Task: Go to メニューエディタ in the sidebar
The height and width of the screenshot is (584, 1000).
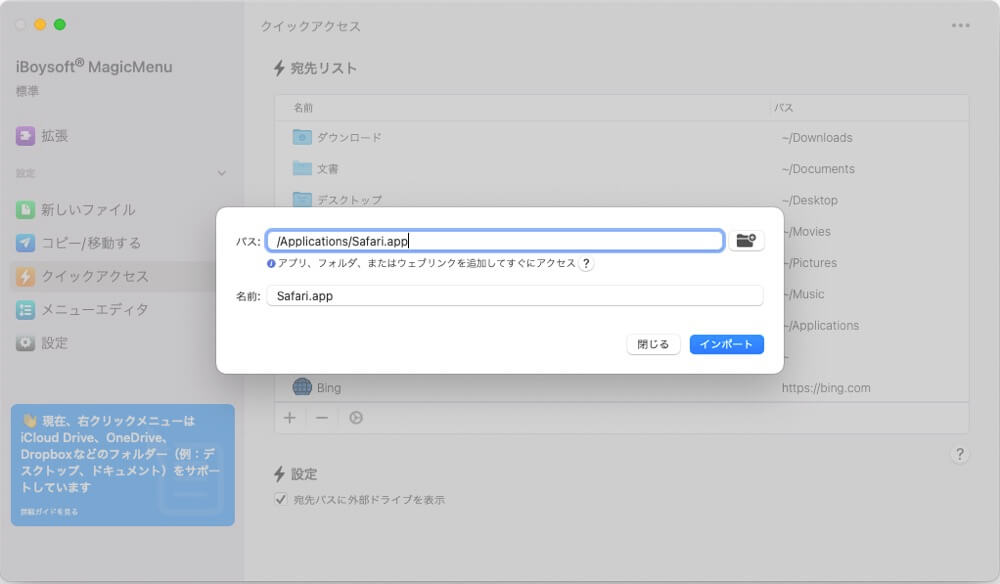Action: [94, 310]
